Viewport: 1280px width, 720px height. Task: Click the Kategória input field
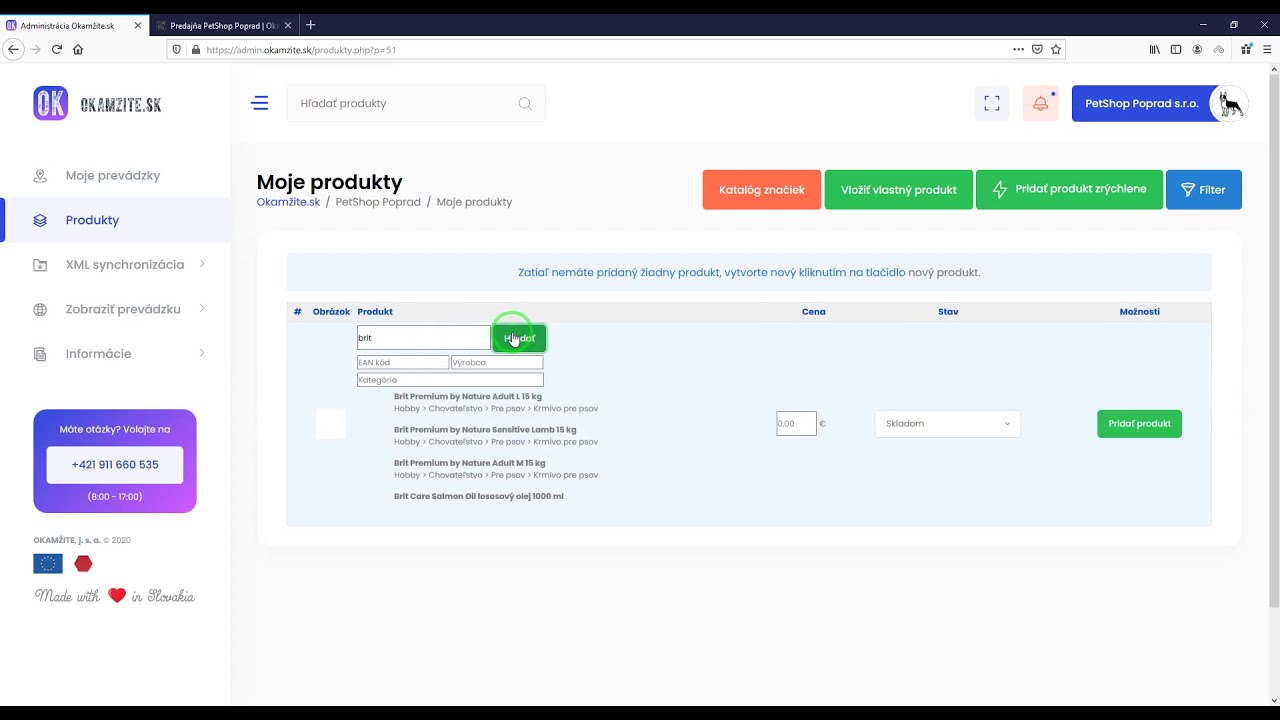pyautogui.click(x=450, y=380)
